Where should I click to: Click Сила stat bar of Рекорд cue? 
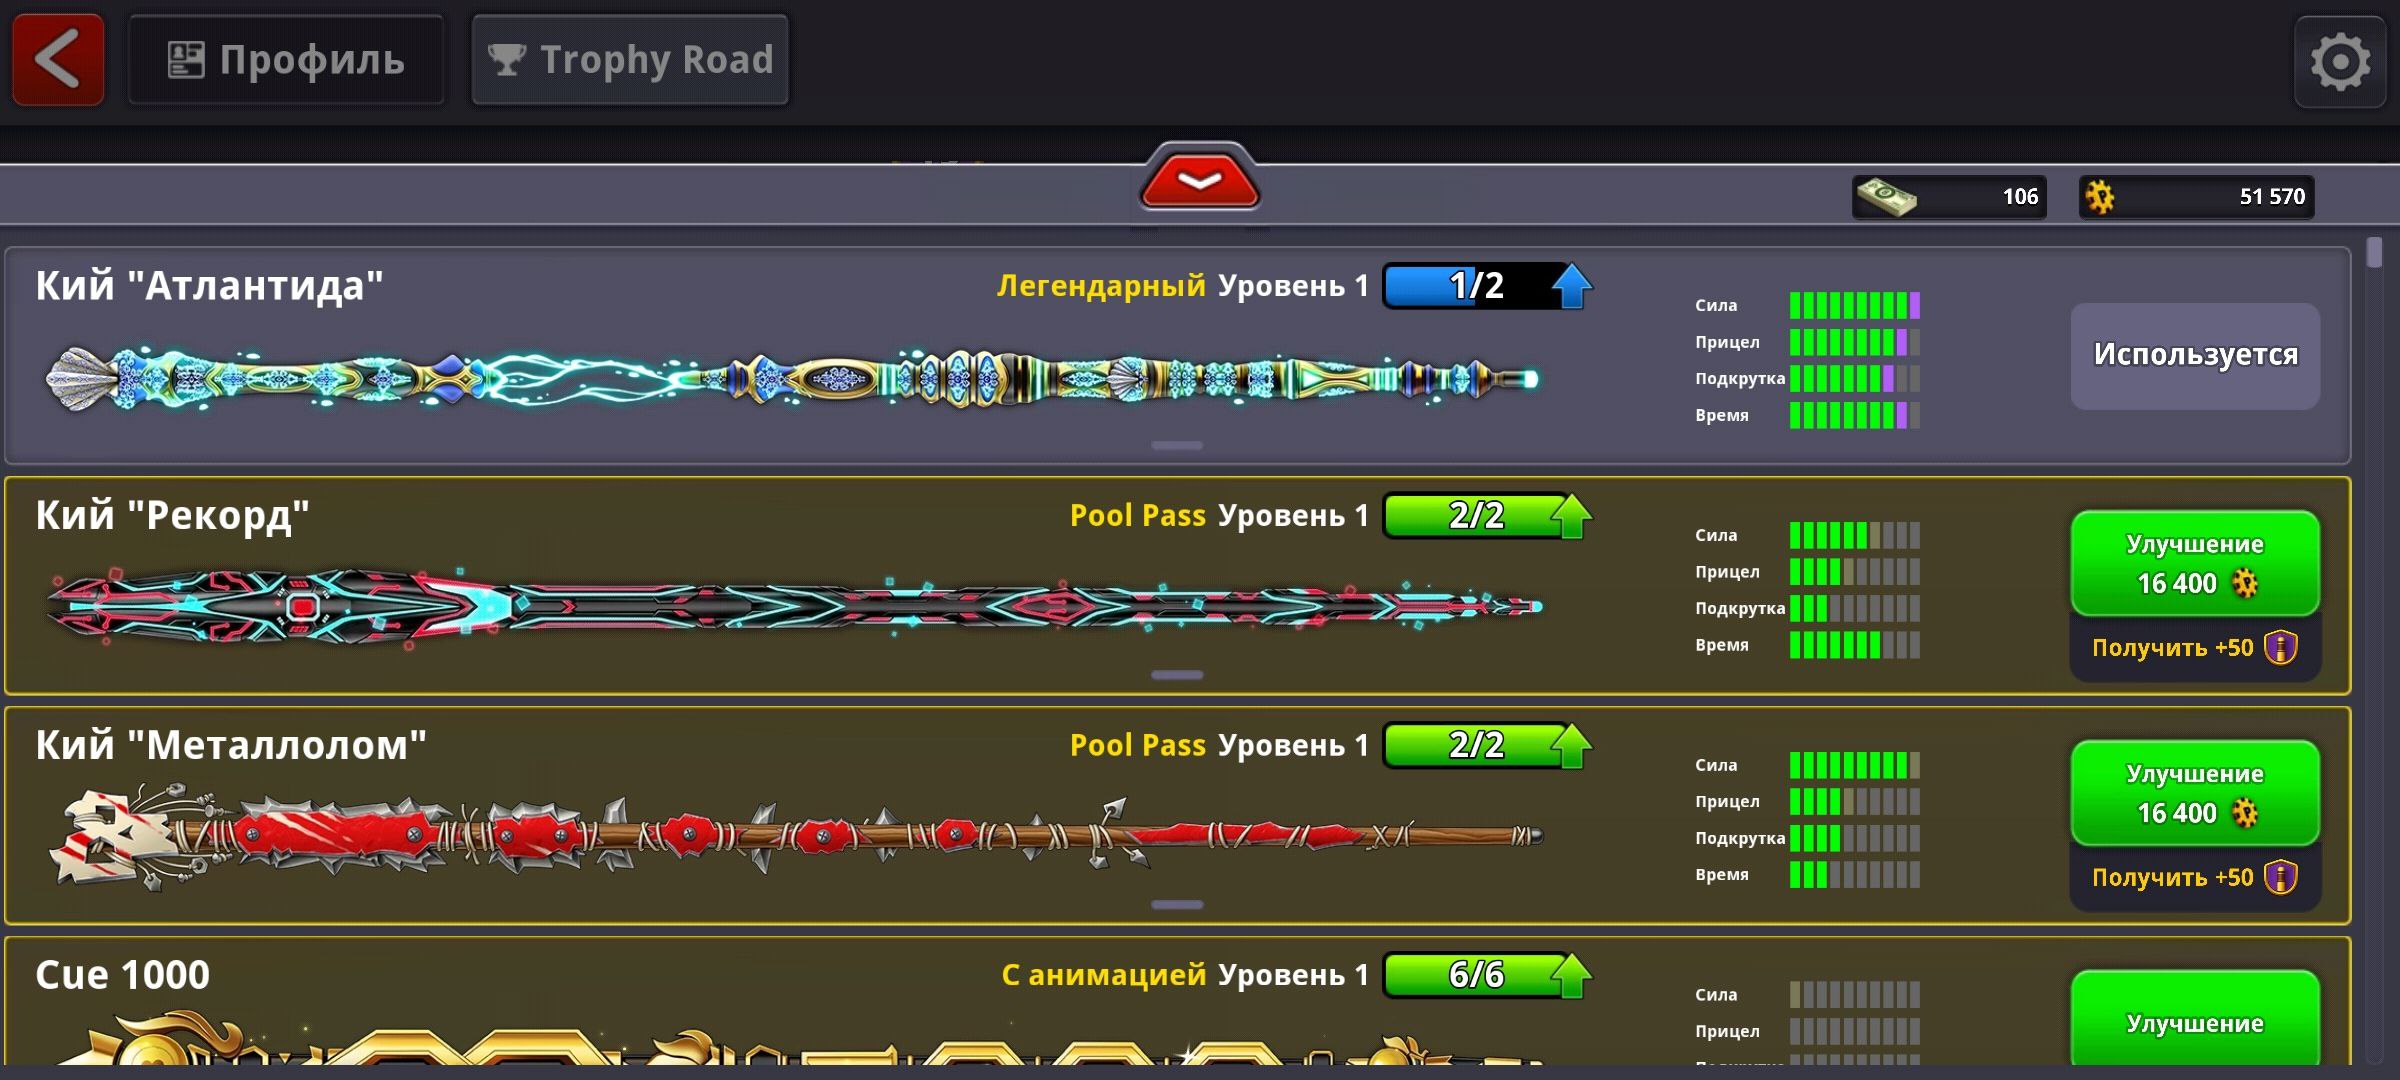coord(1855,535)
